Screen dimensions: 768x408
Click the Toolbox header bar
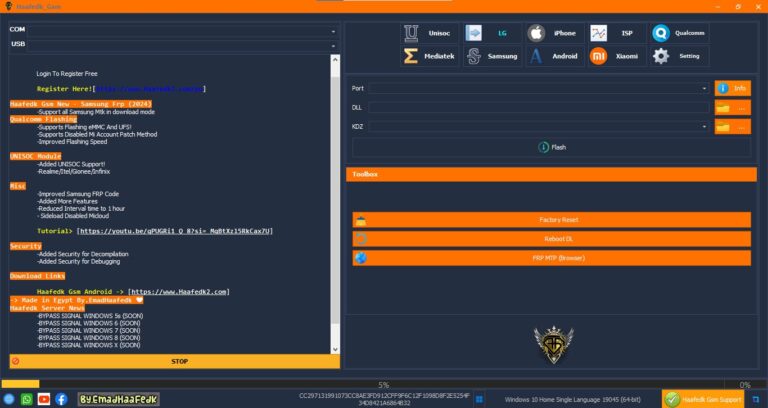point(551,174)
